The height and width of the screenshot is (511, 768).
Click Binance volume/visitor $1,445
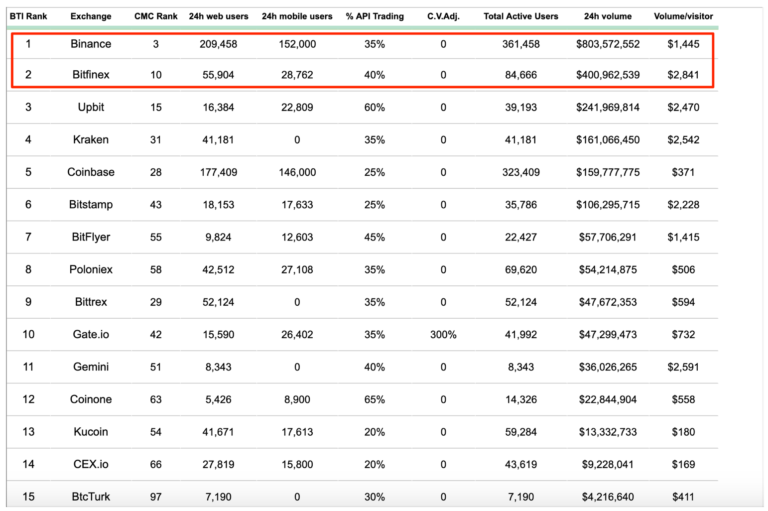tap(683, 44)
